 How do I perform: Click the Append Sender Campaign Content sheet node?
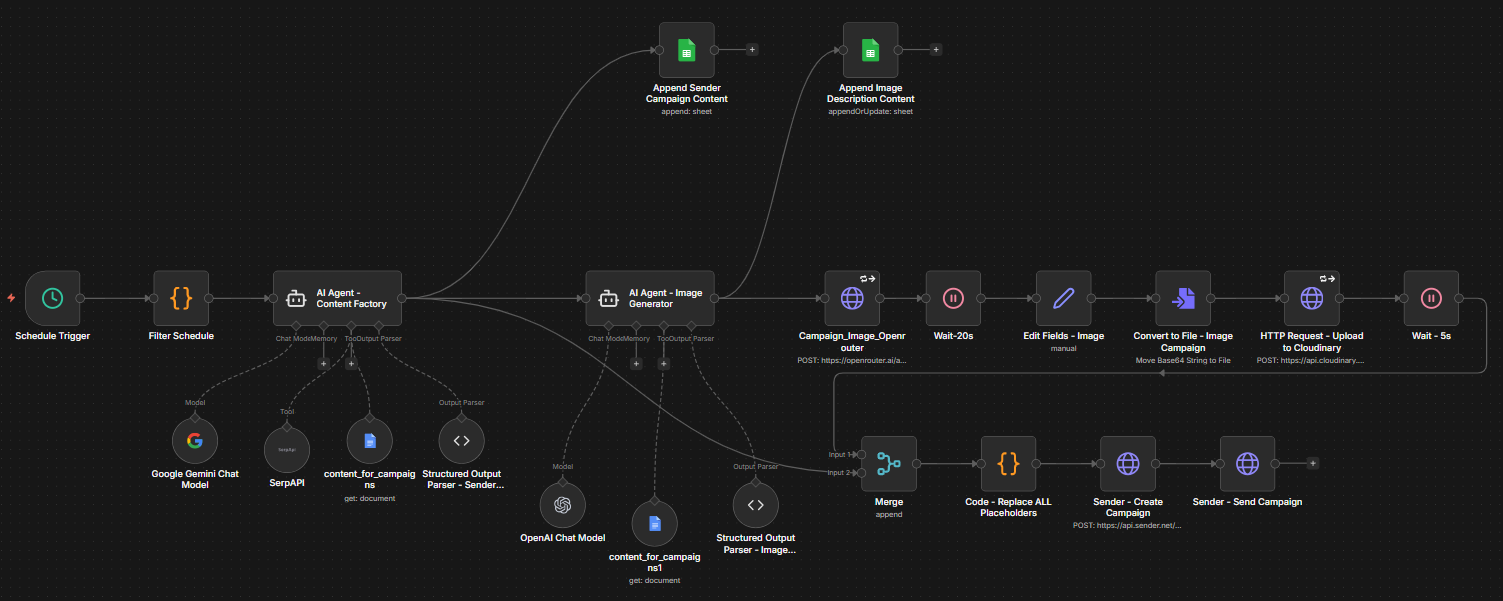686,50
